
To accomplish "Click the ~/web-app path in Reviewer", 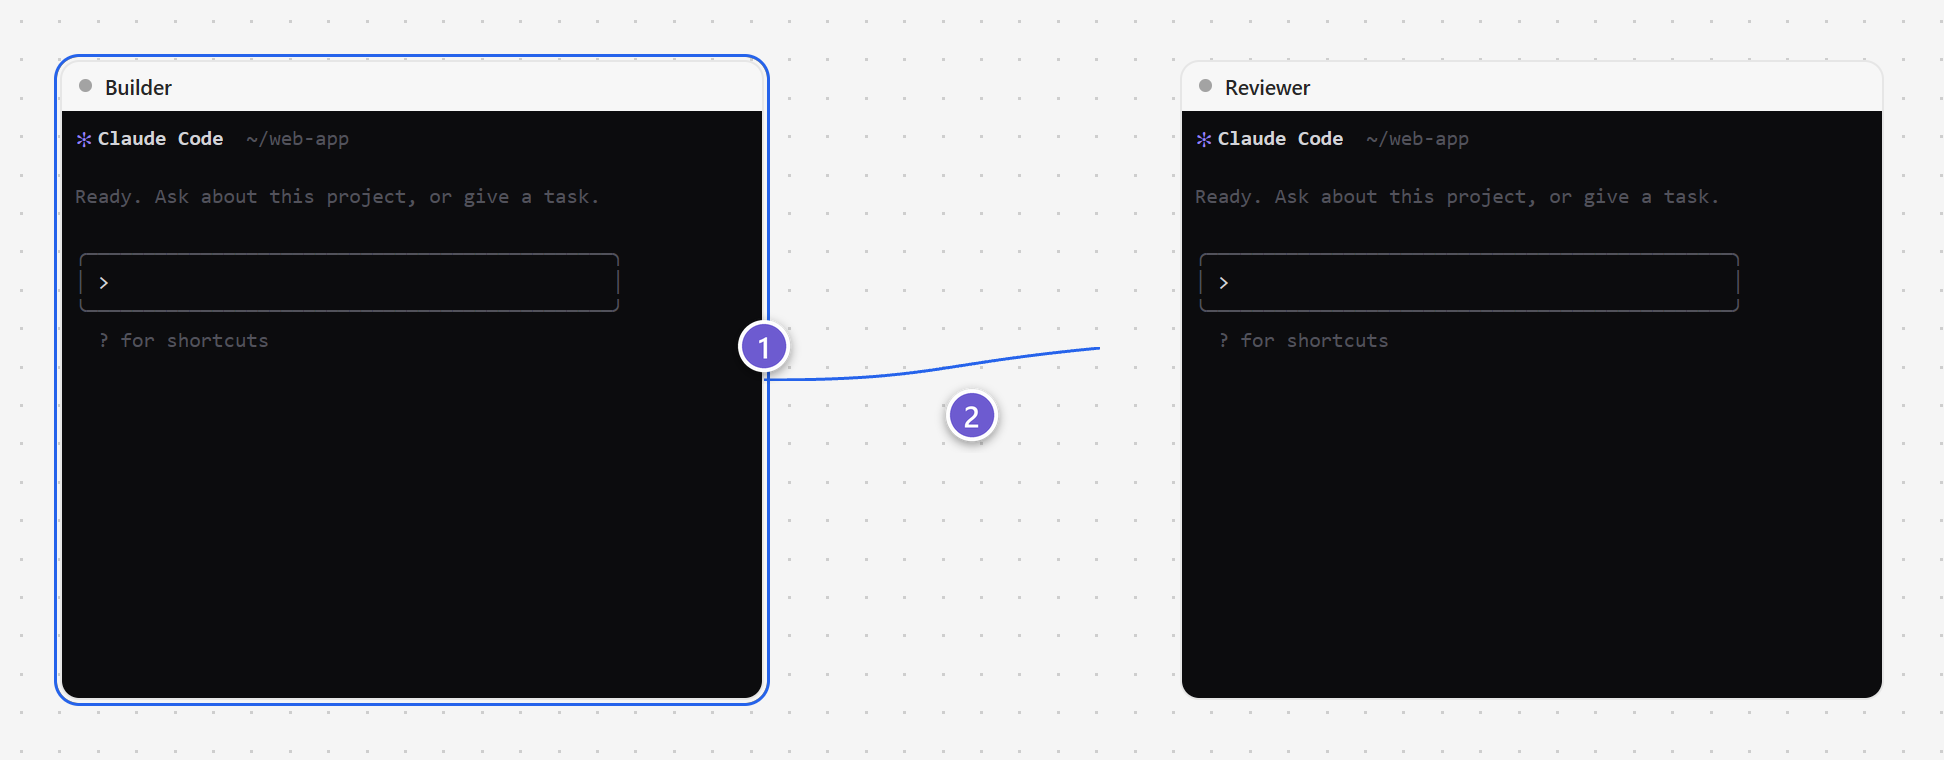I will [x=1418, y=139].
